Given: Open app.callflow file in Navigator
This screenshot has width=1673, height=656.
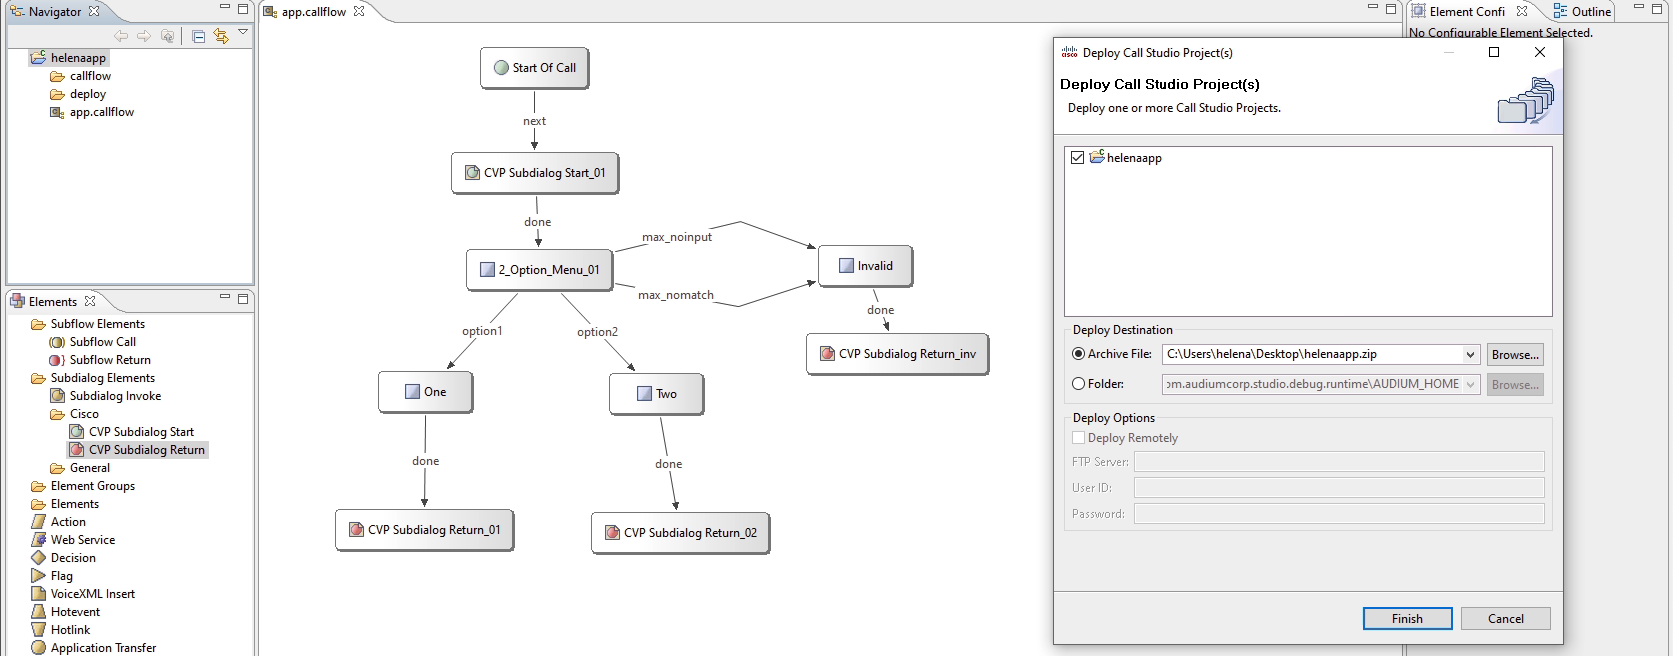Looking at the screenshot, I should (92, 112).
